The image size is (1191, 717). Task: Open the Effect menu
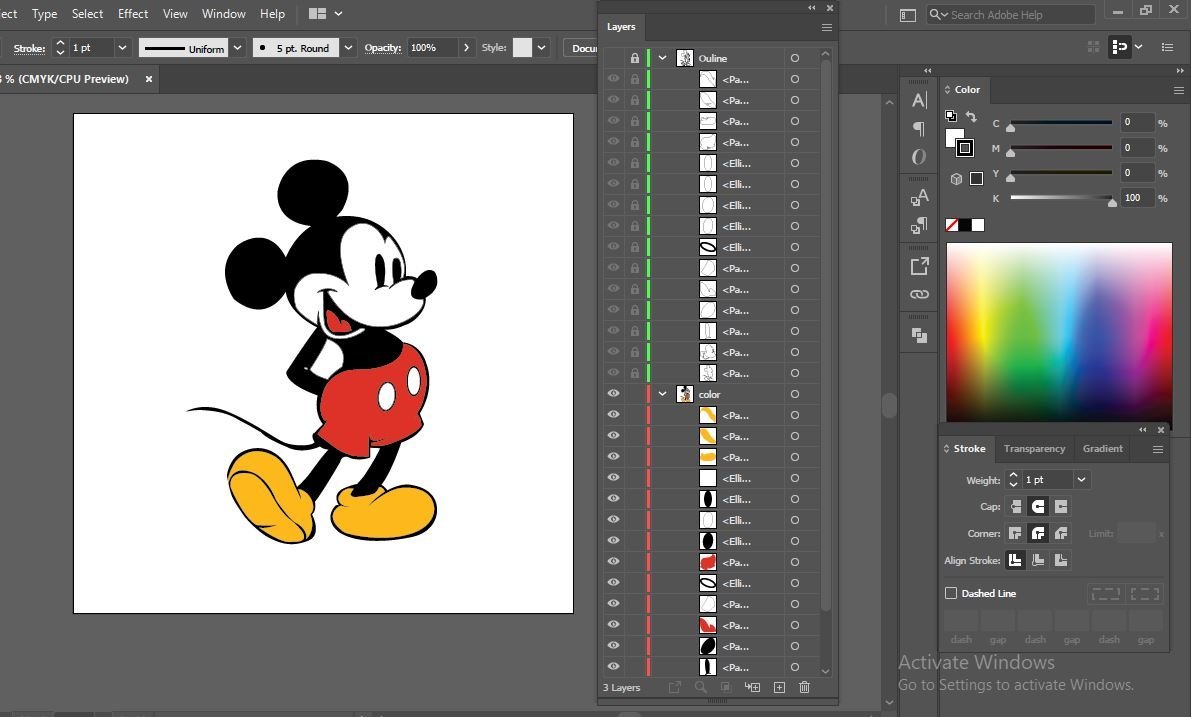coord(133,14)
